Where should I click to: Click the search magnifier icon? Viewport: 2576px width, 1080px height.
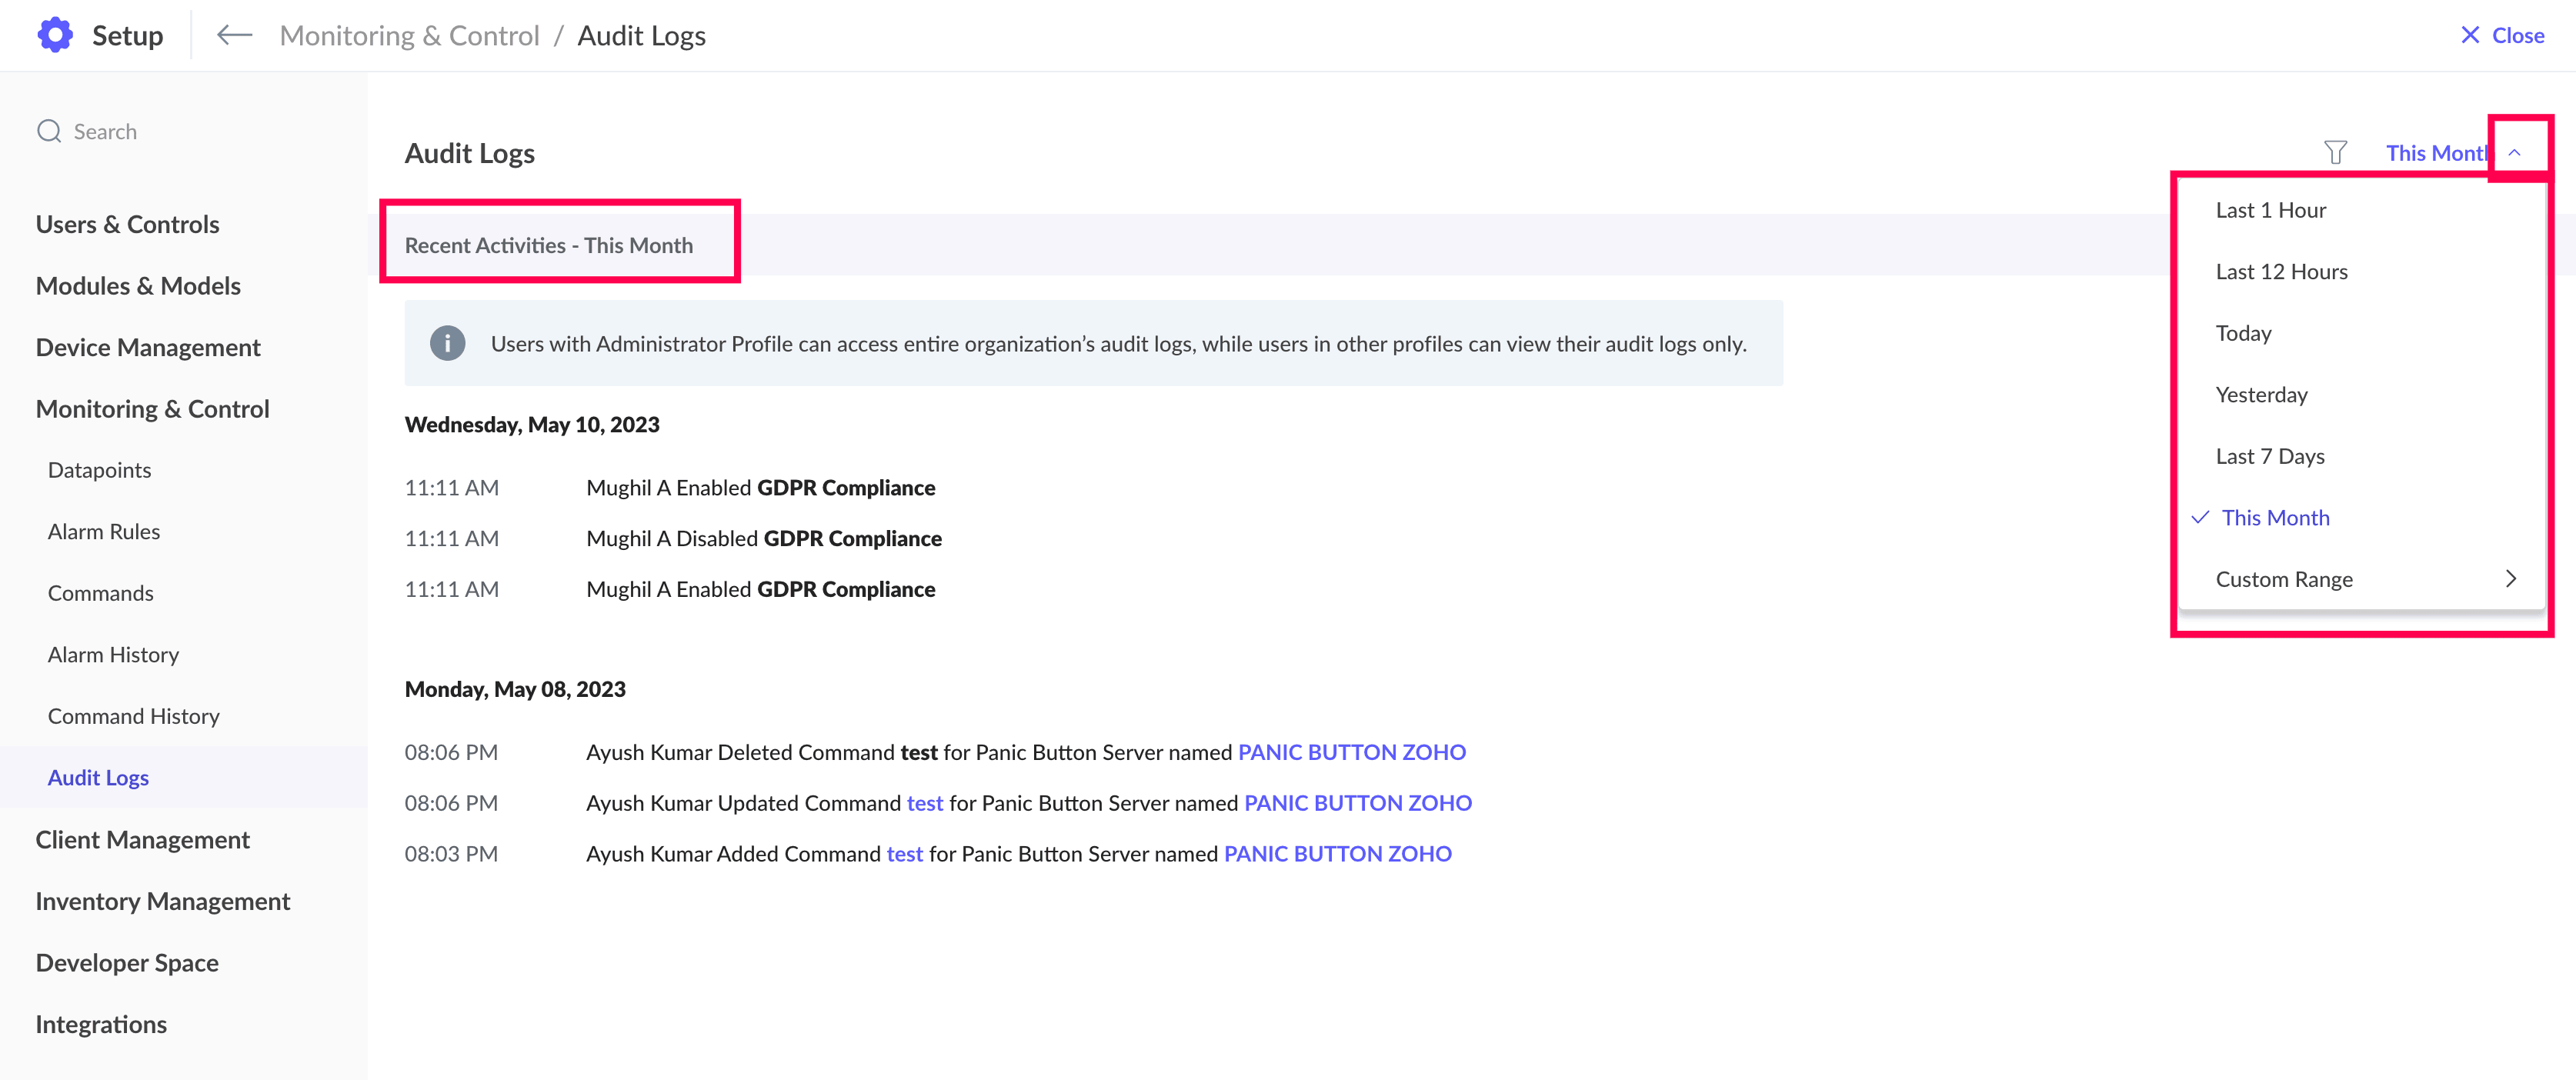point(49,131)
